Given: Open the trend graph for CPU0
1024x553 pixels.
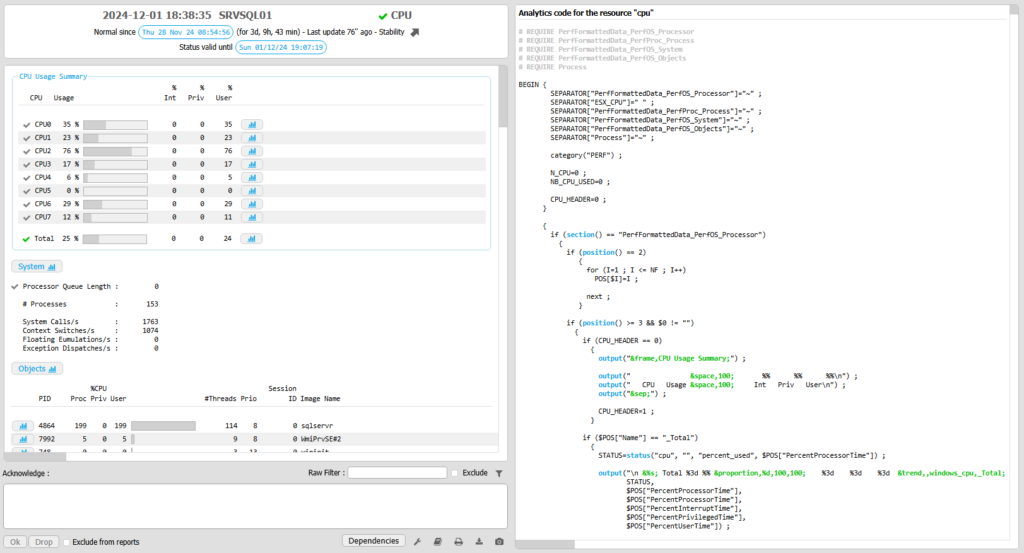Looking at the screenshot, I should 251,124.
